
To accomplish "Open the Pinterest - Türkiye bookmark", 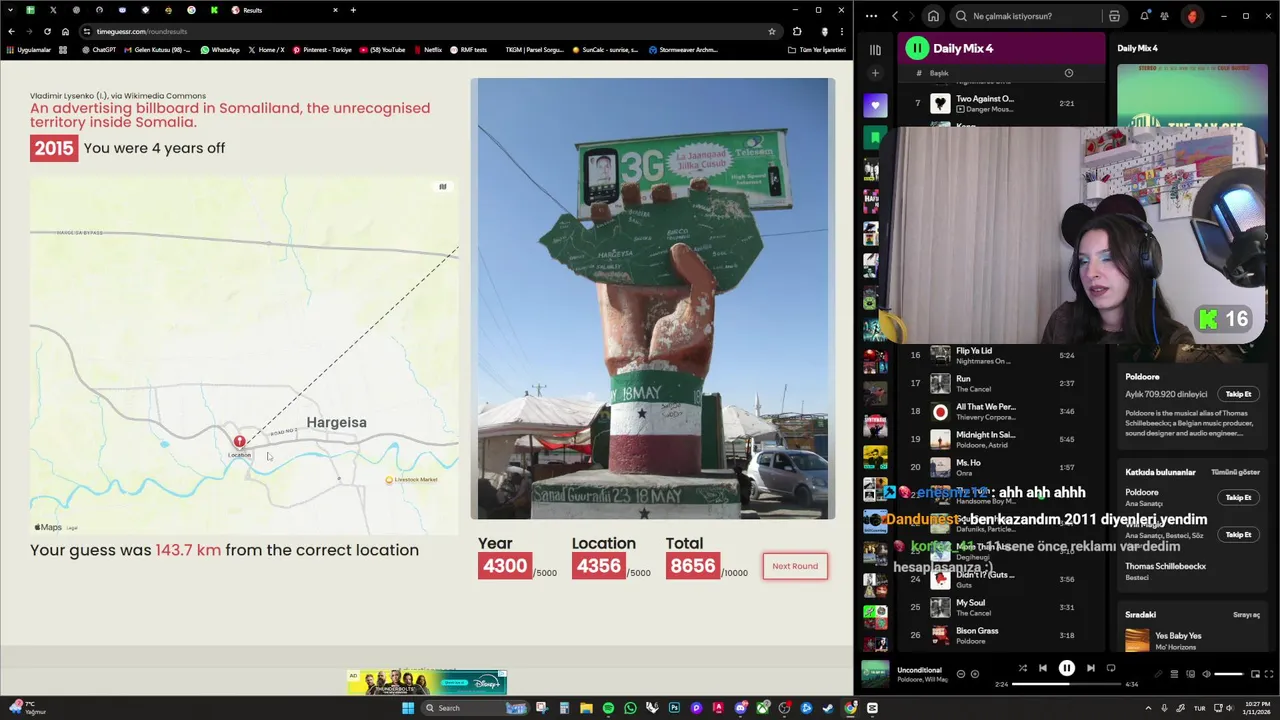I will pos(322,49).
